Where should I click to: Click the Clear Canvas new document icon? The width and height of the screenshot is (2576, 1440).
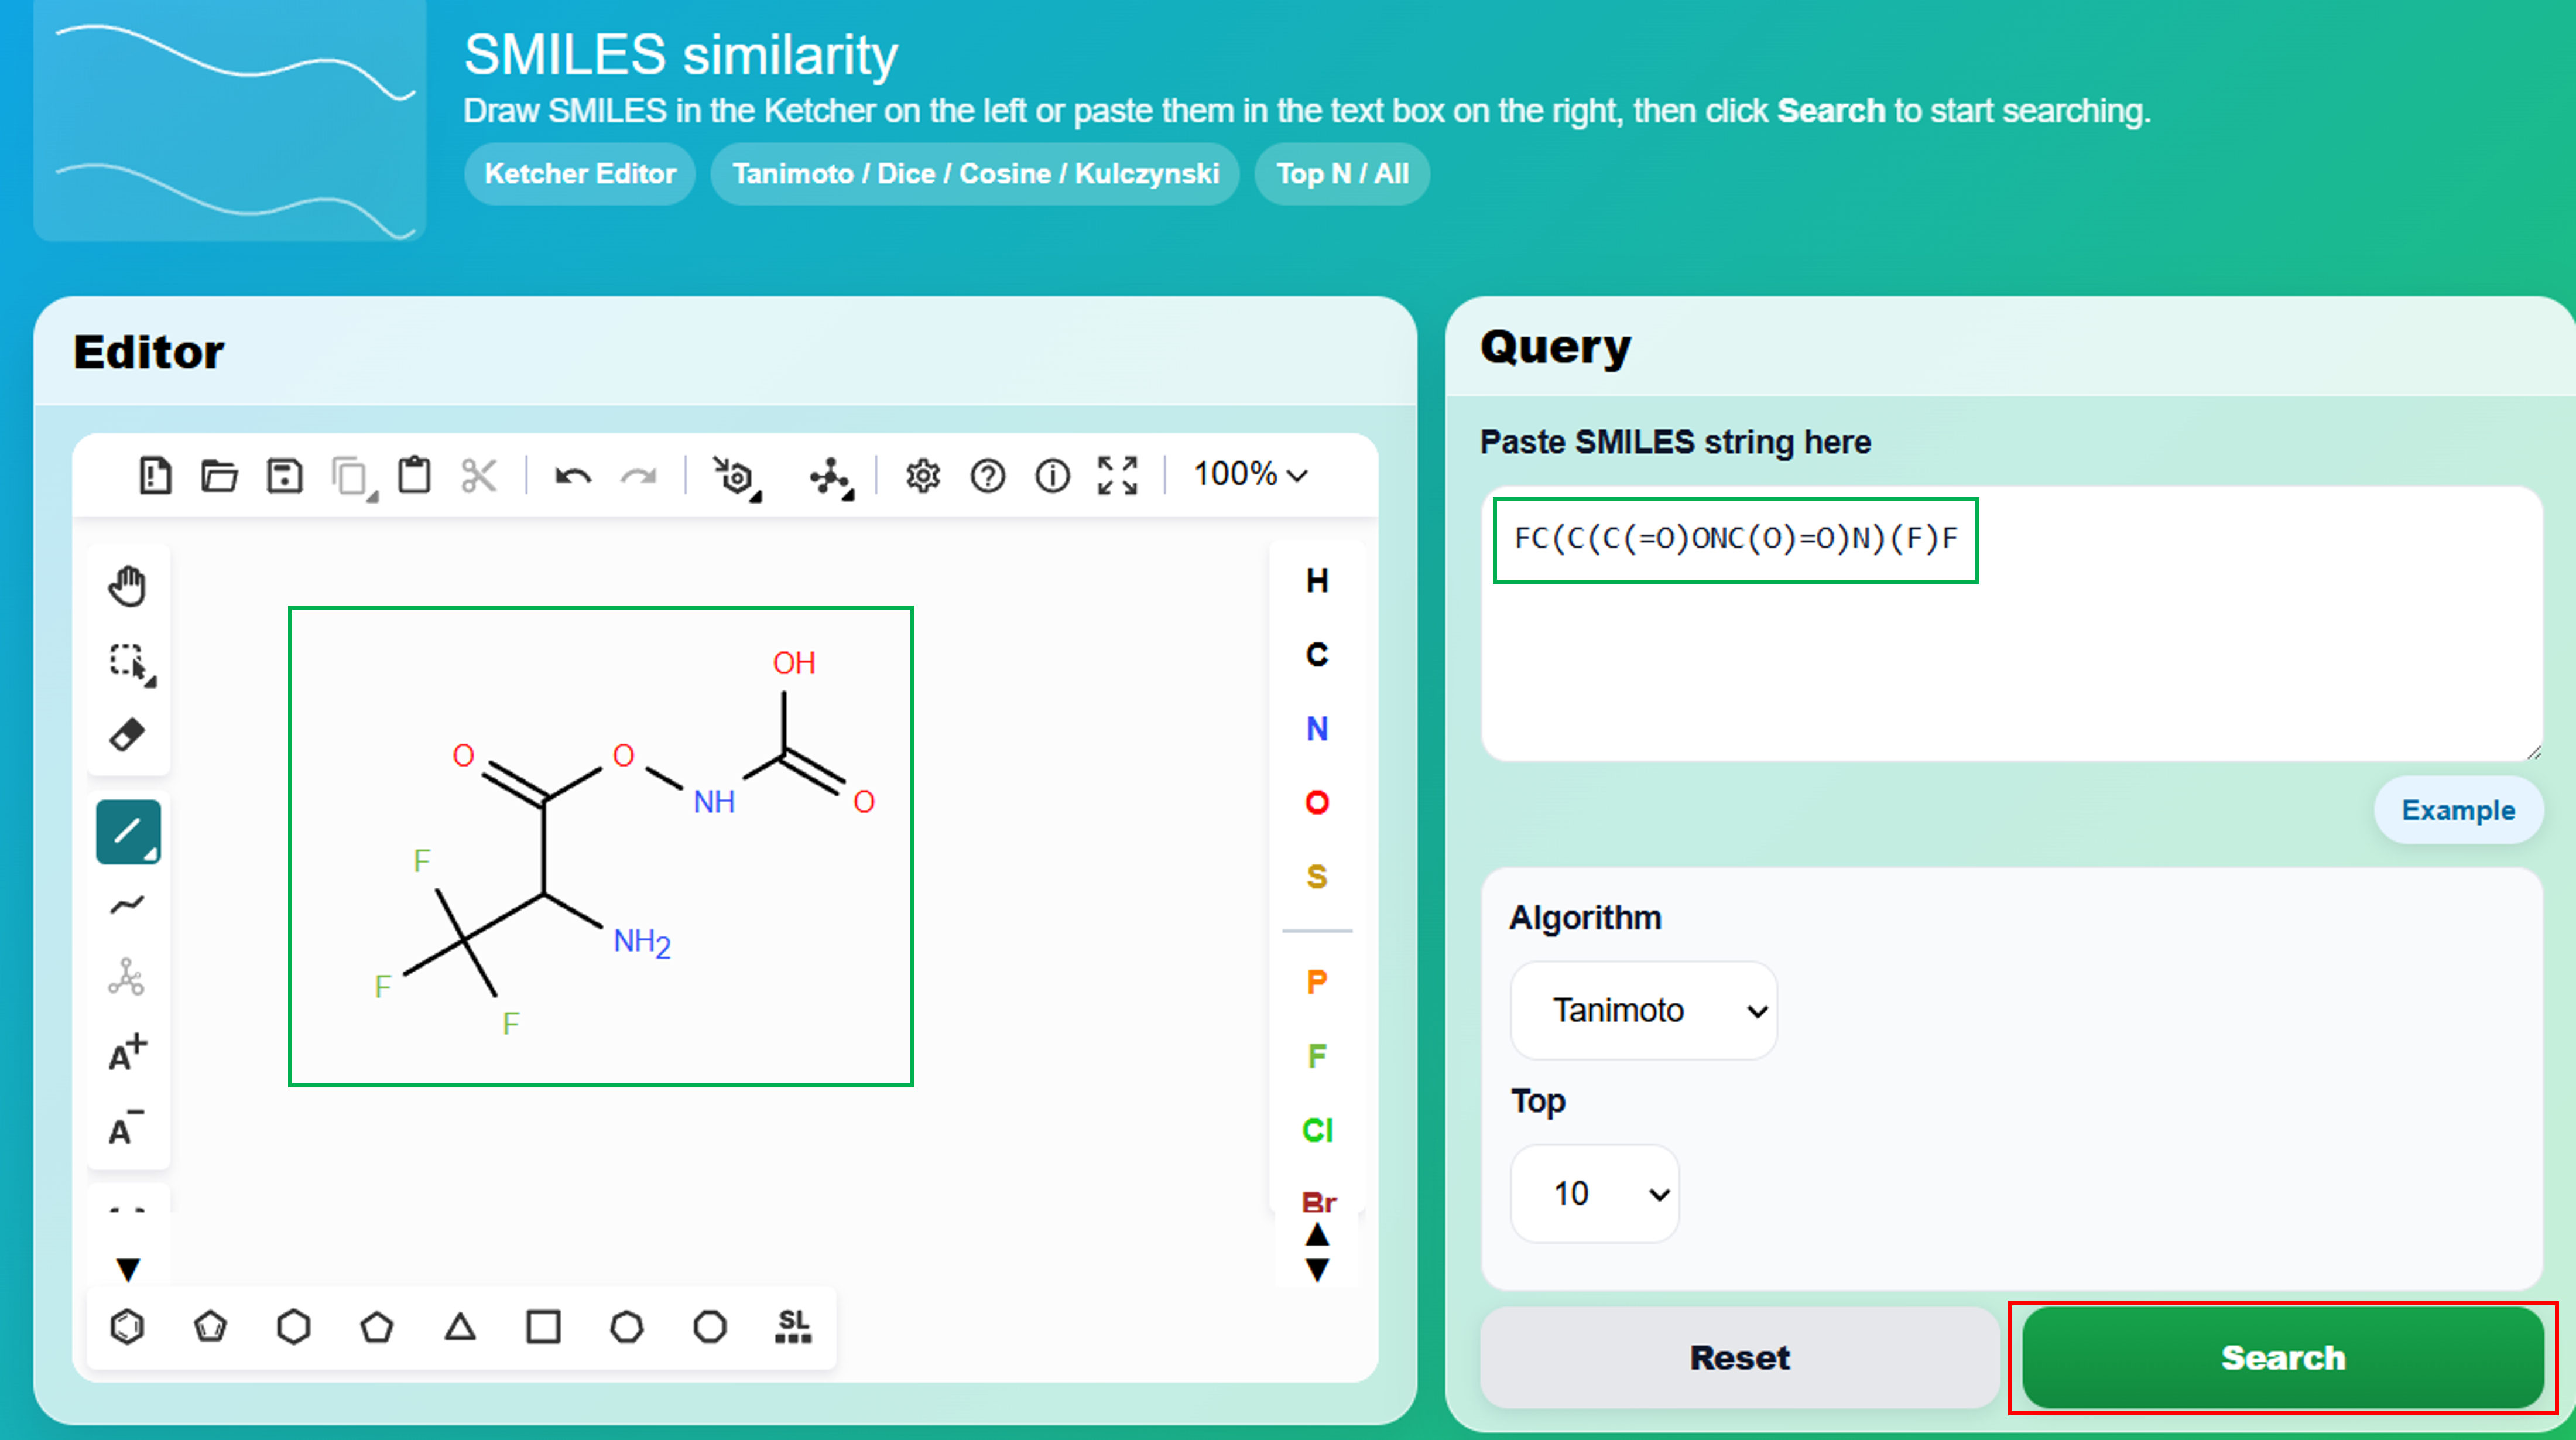coord(155,476)
